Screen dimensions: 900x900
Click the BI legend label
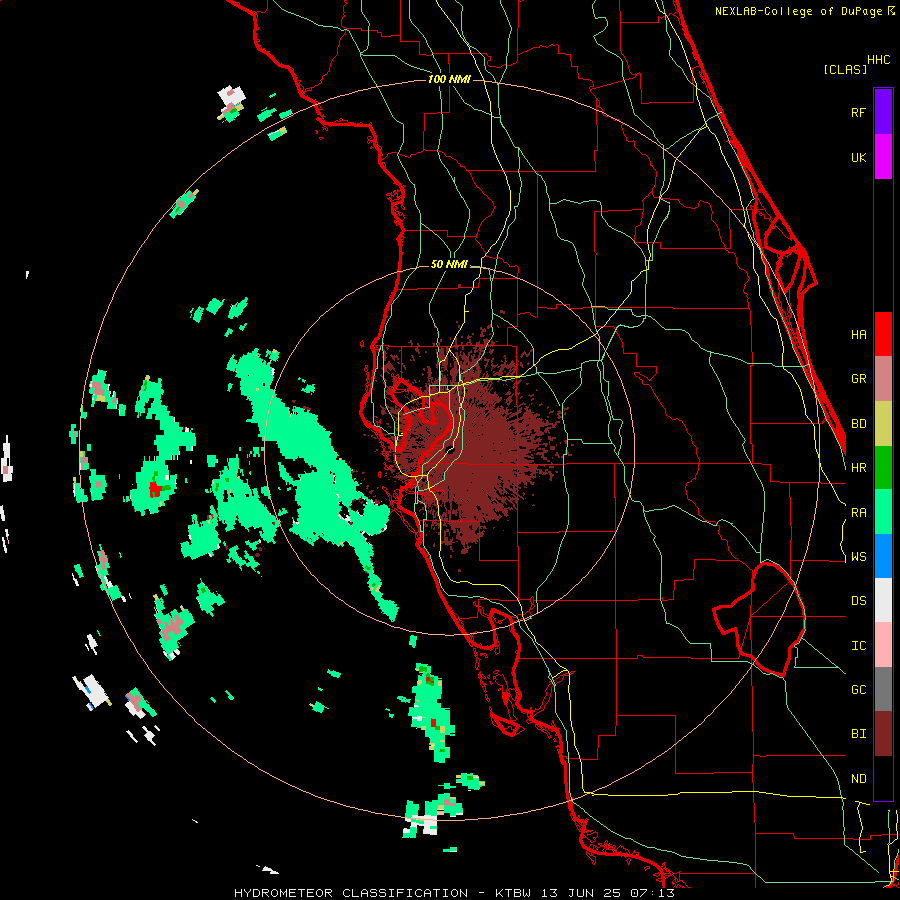[x=859, y=734]
